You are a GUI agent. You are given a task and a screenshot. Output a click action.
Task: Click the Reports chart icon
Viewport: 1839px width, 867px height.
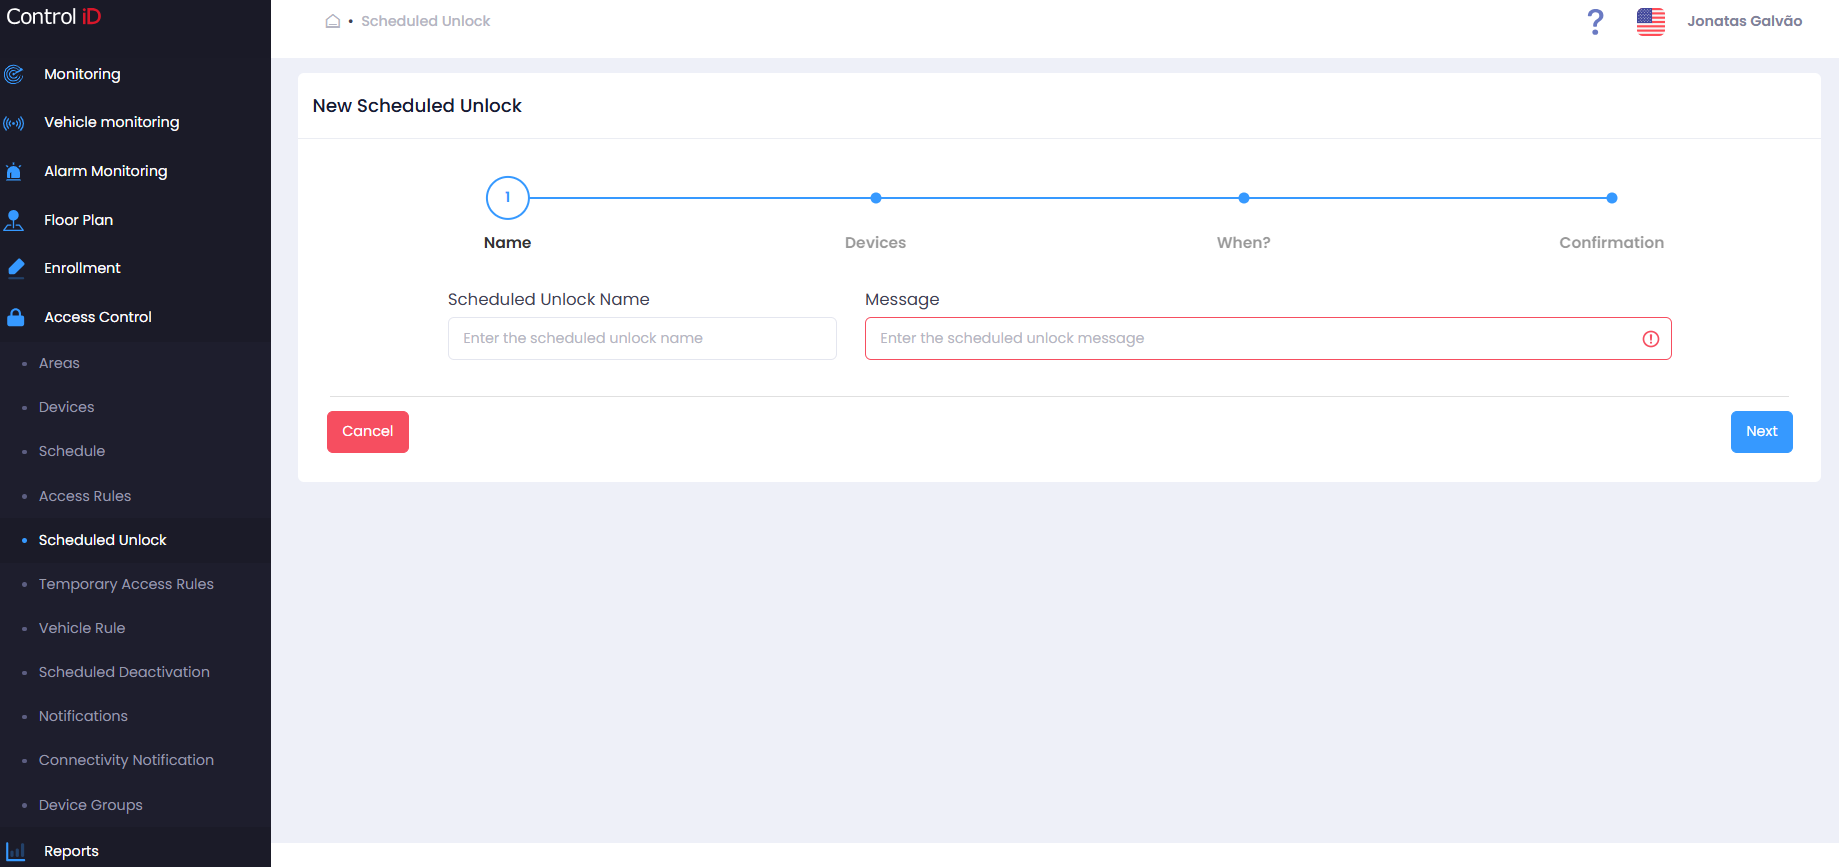pyautogui.click(x=16, y=852)
